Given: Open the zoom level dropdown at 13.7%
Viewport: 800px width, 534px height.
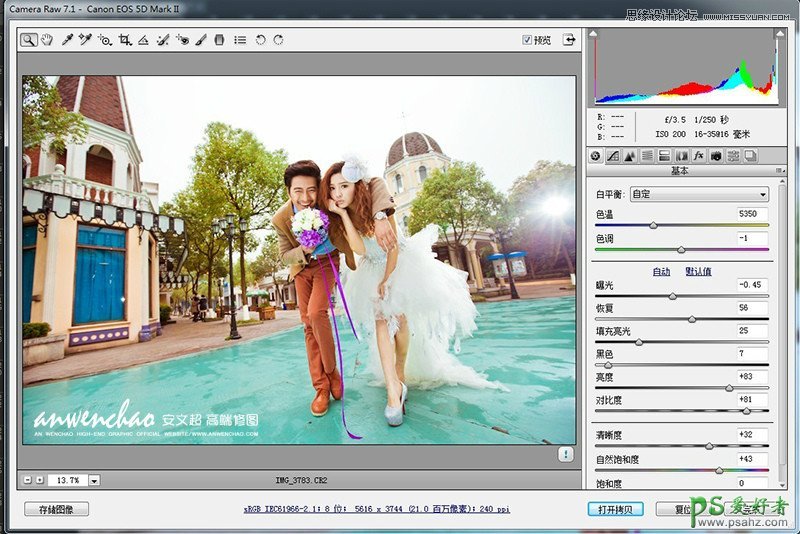Looking at the screenshot, I should [94, 480].
